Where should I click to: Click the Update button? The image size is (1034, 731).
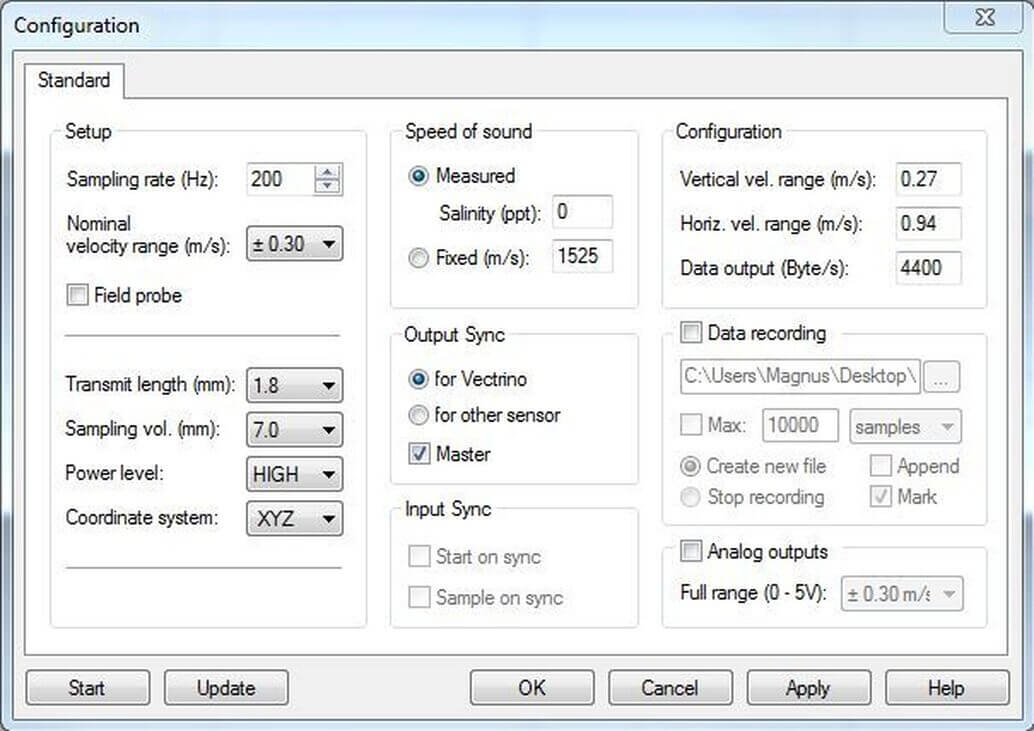226,687
